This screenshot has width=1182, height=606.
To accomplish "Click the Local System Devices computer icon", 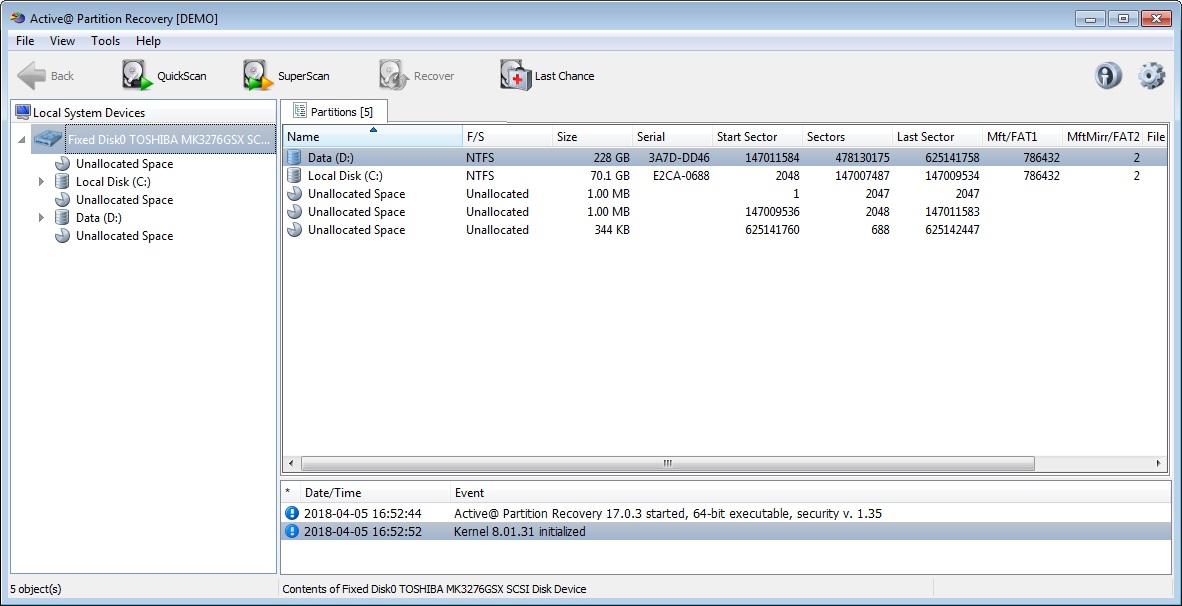I will tap(23, 112).
